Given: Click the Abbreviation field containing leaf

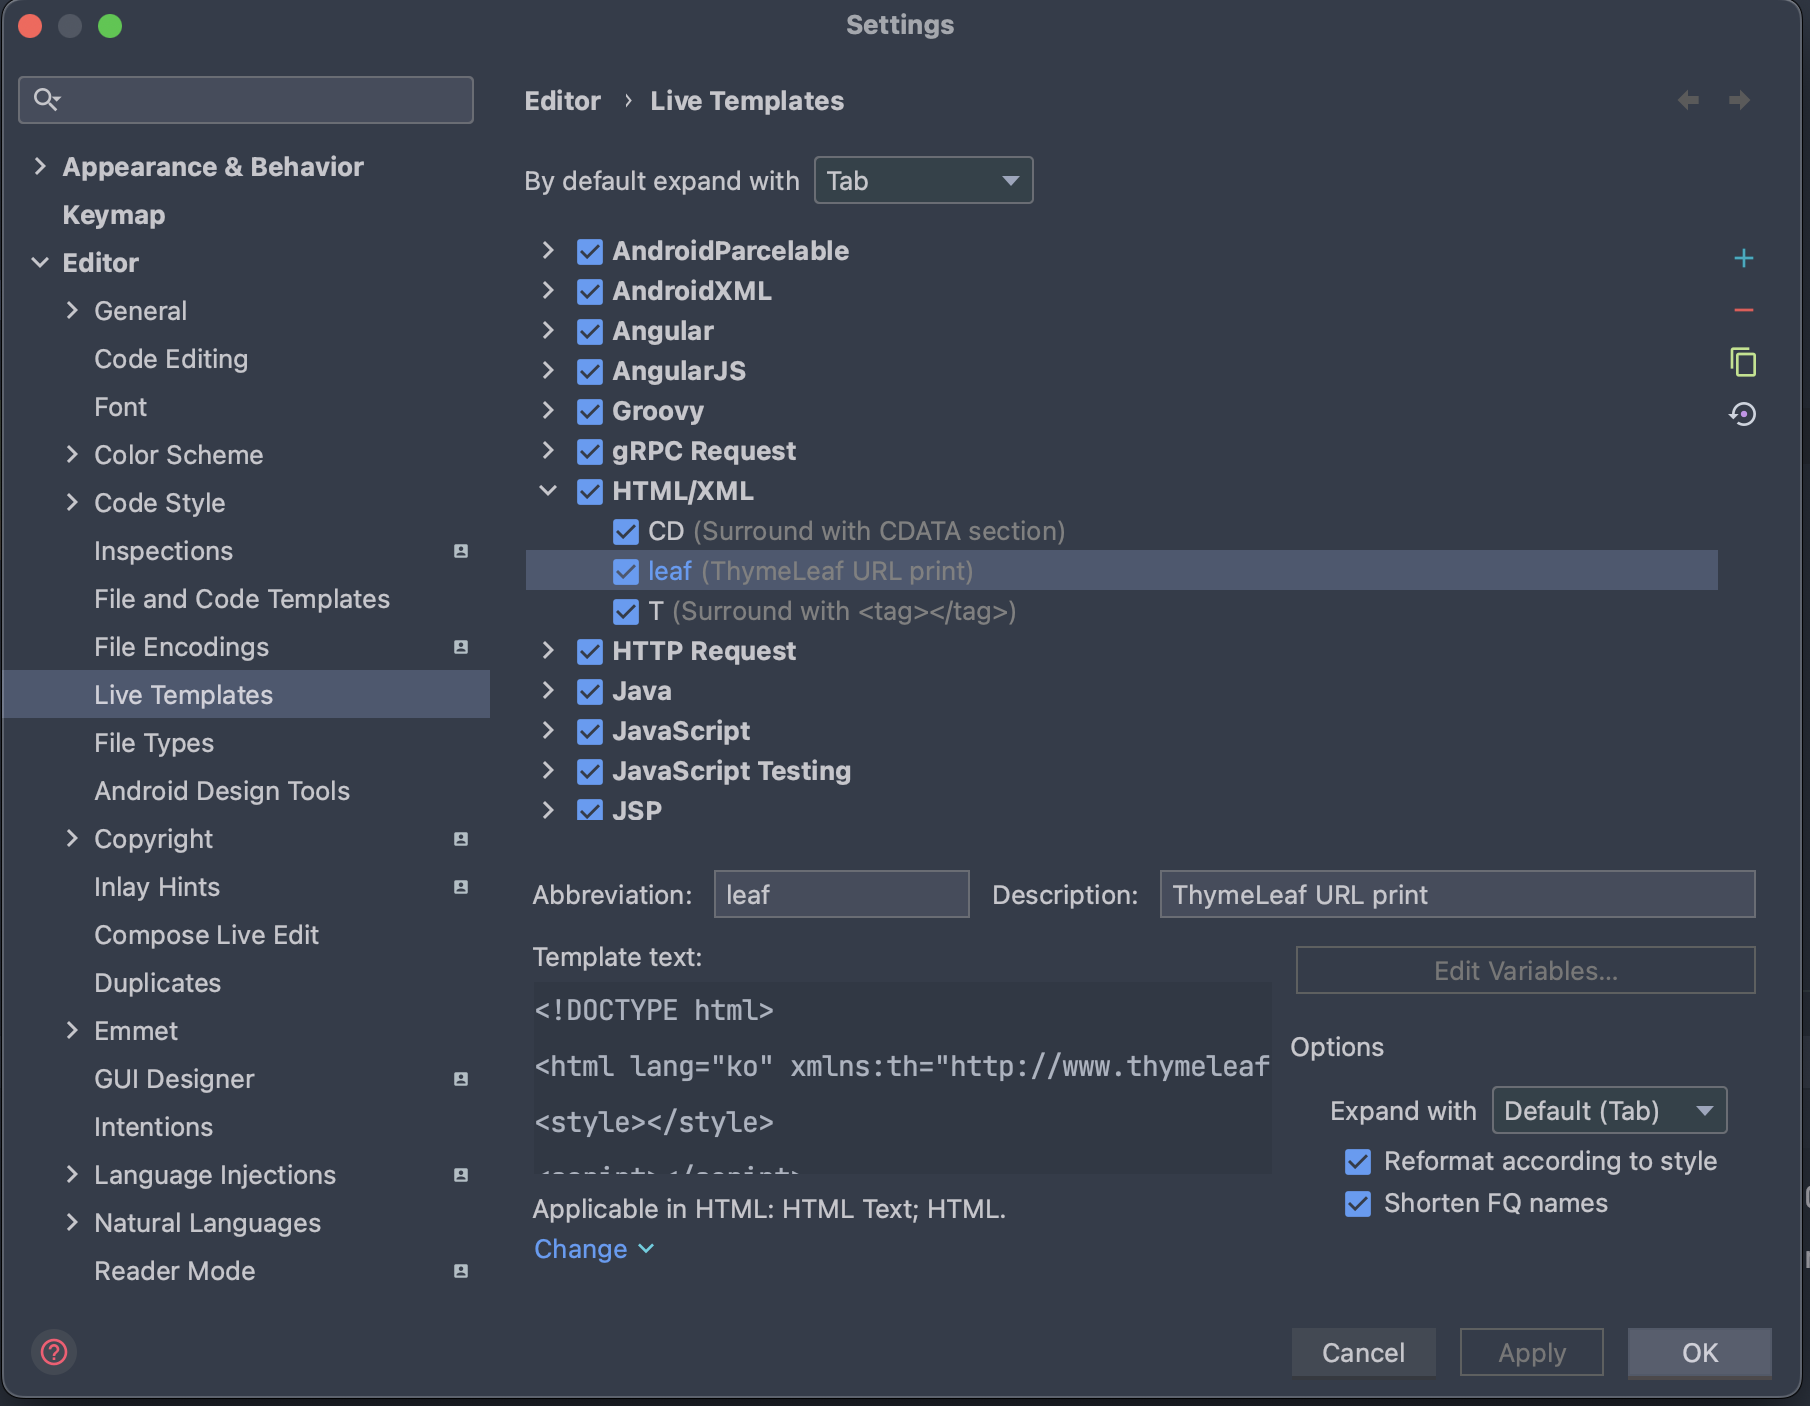Looking at the screenshot, I should click(841, 894).
